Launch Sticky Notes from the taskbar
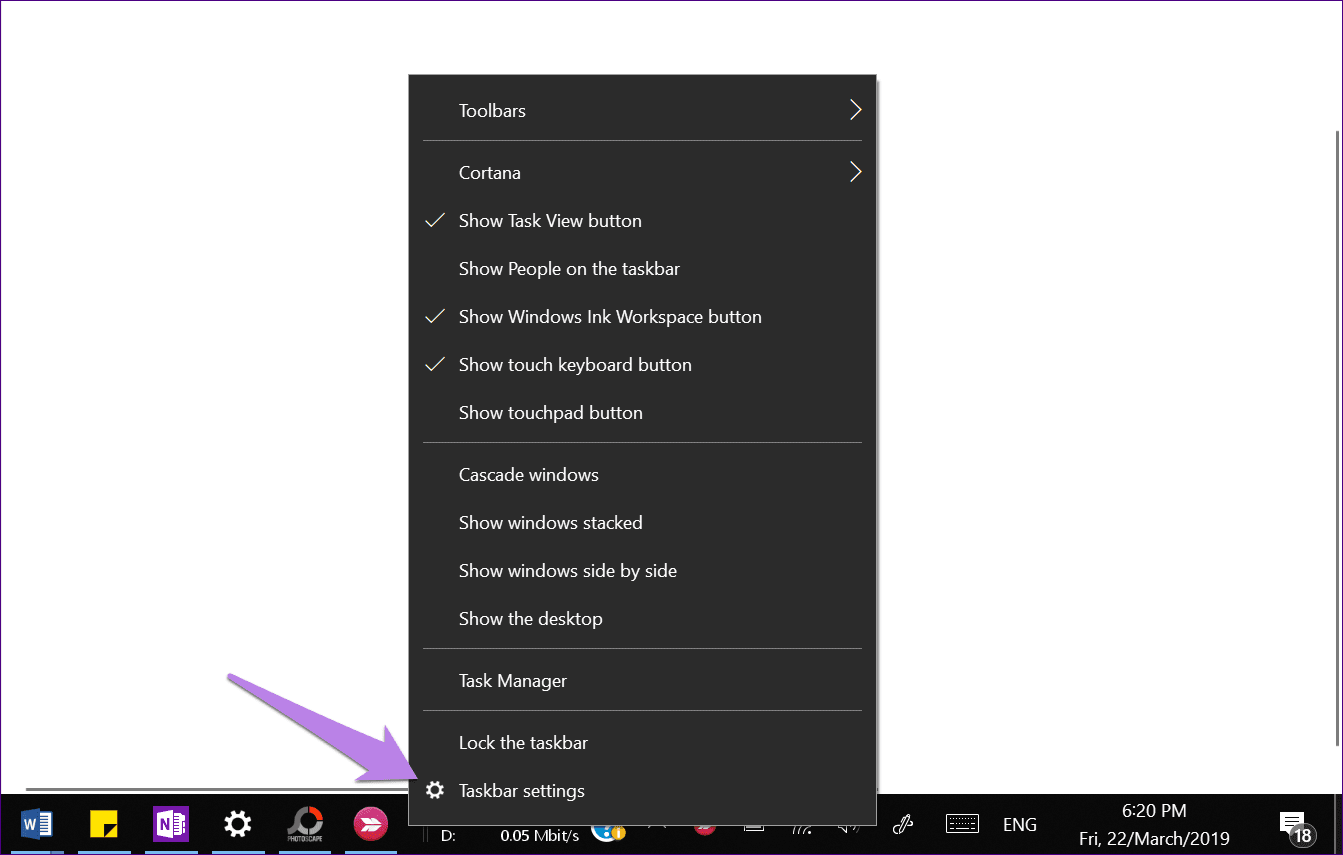 [x=104, y=824]
